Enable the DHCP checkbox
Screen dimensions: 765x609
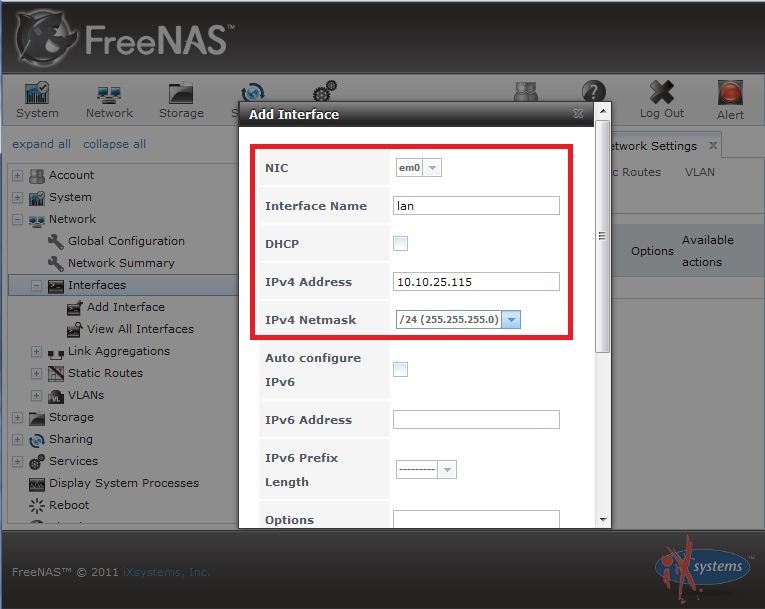(401, 244)
